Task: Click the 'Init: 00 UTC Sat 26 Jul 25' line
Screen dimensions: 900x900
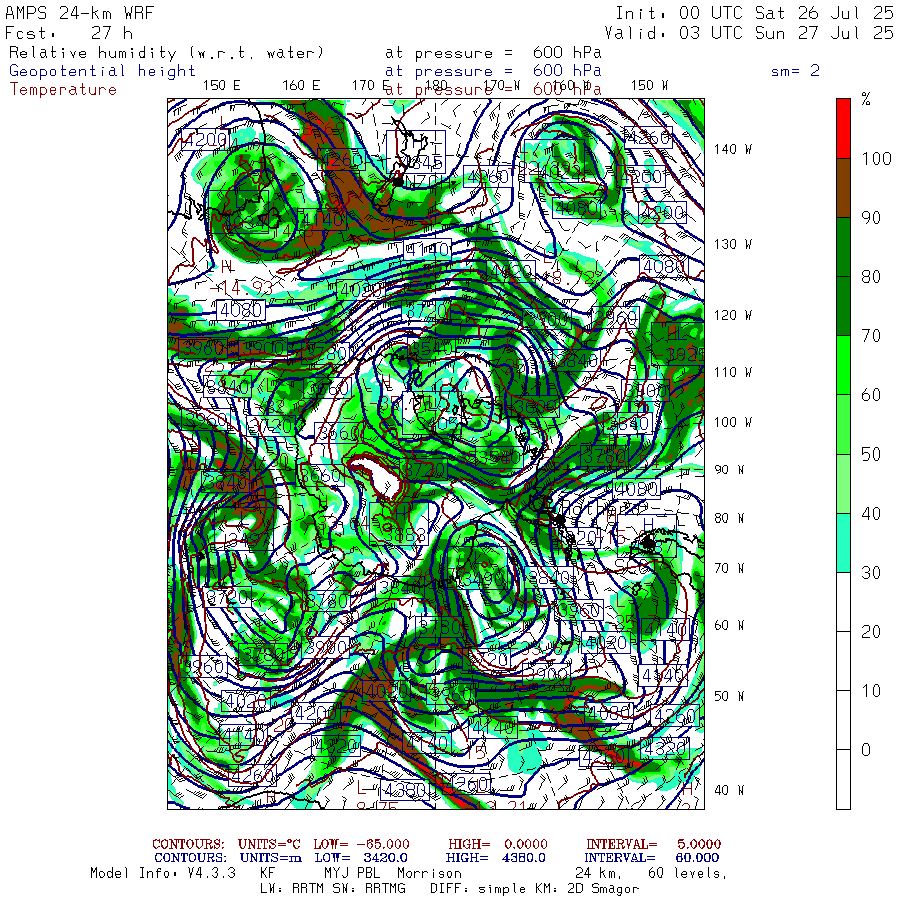Action: coord(755,13)
